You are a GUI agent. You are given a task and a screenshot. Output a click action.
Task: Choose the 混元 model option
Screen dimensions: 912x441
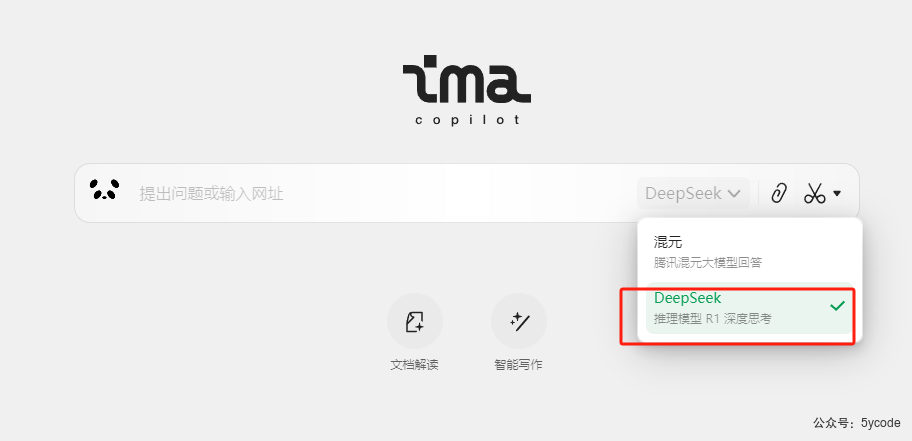click(750, 251)
